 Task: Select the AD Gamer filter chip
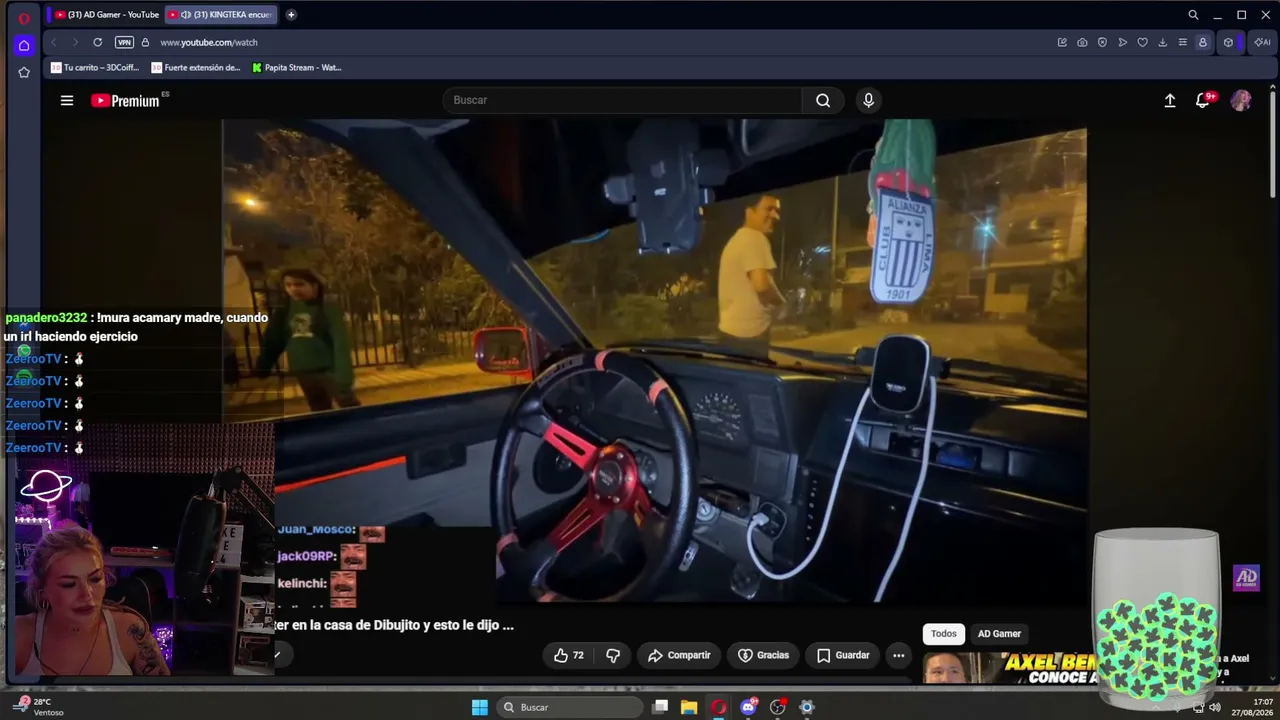(999, 633)
